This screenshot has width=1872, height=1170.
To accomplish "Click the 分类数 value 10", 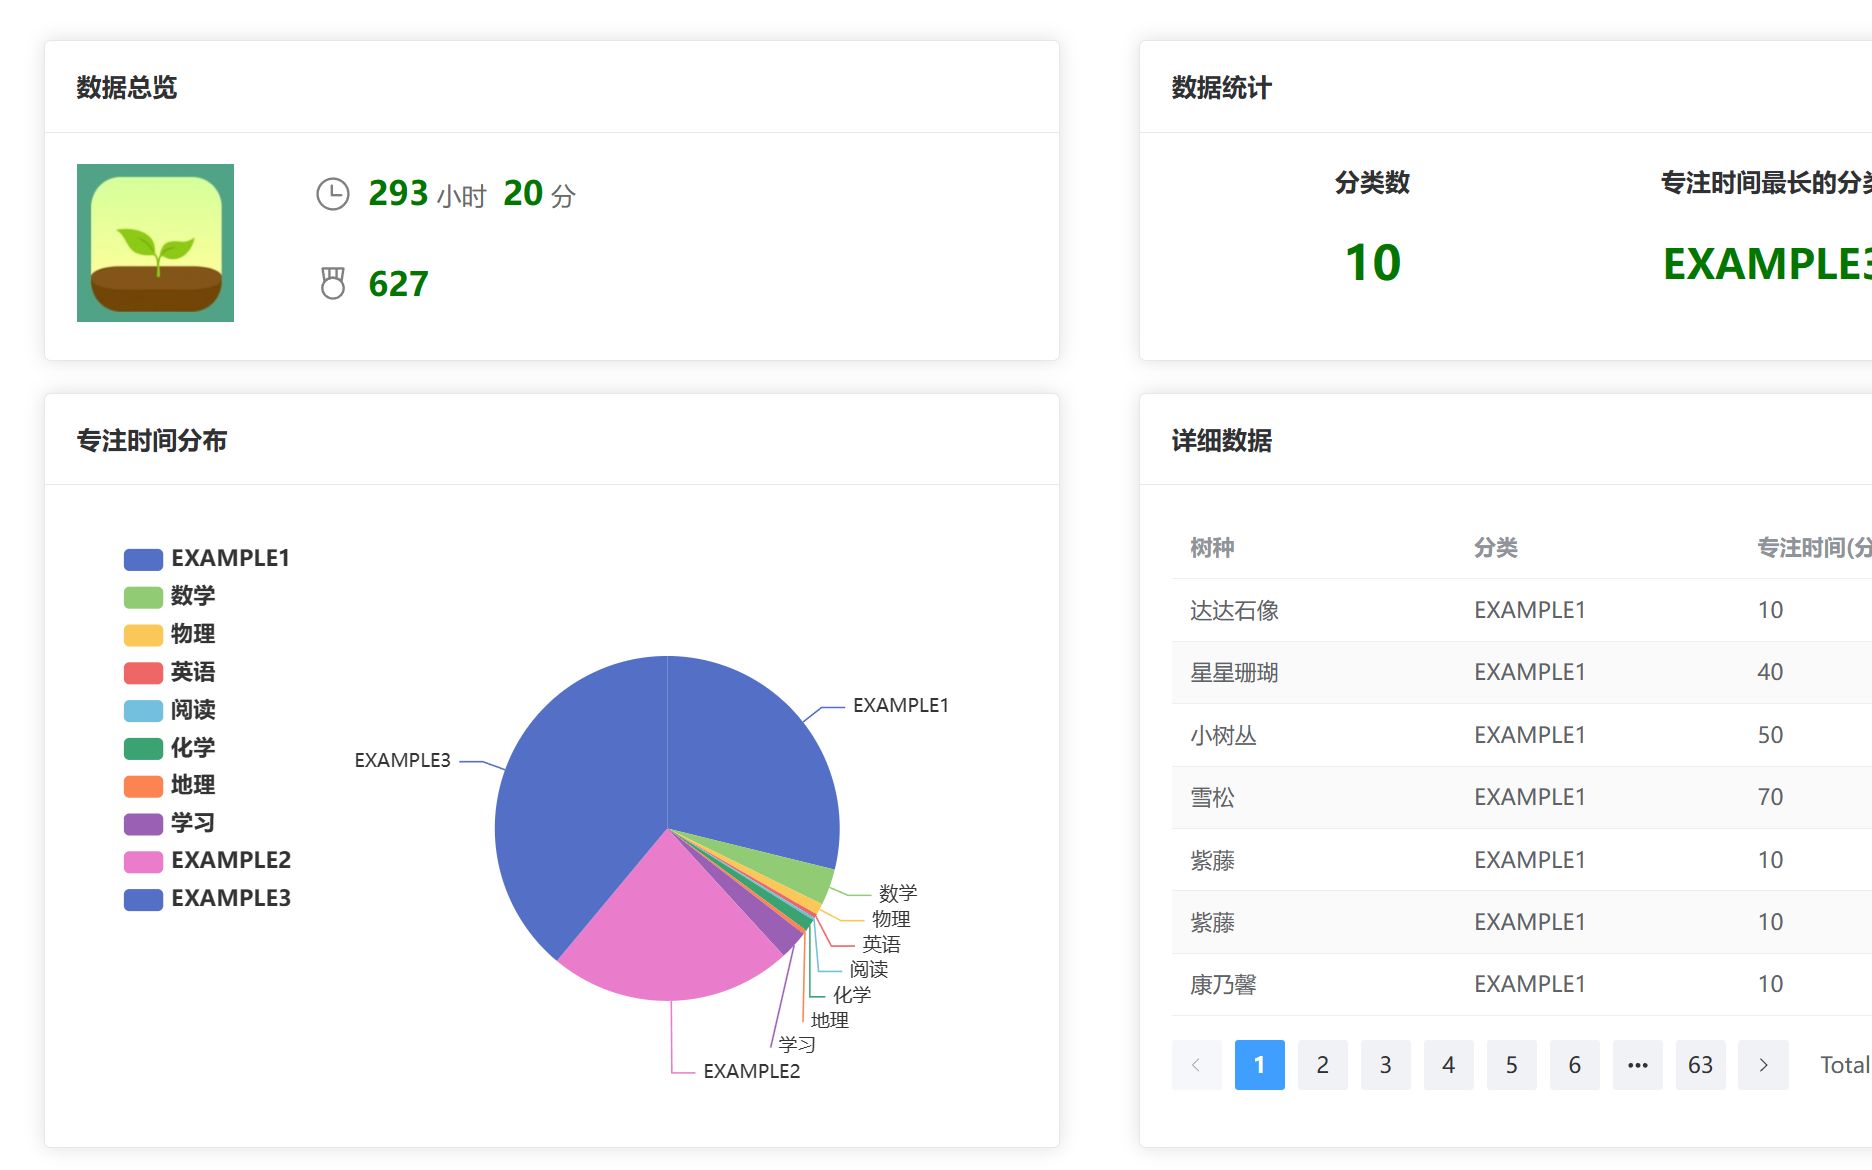I will tap(1373, 263).
